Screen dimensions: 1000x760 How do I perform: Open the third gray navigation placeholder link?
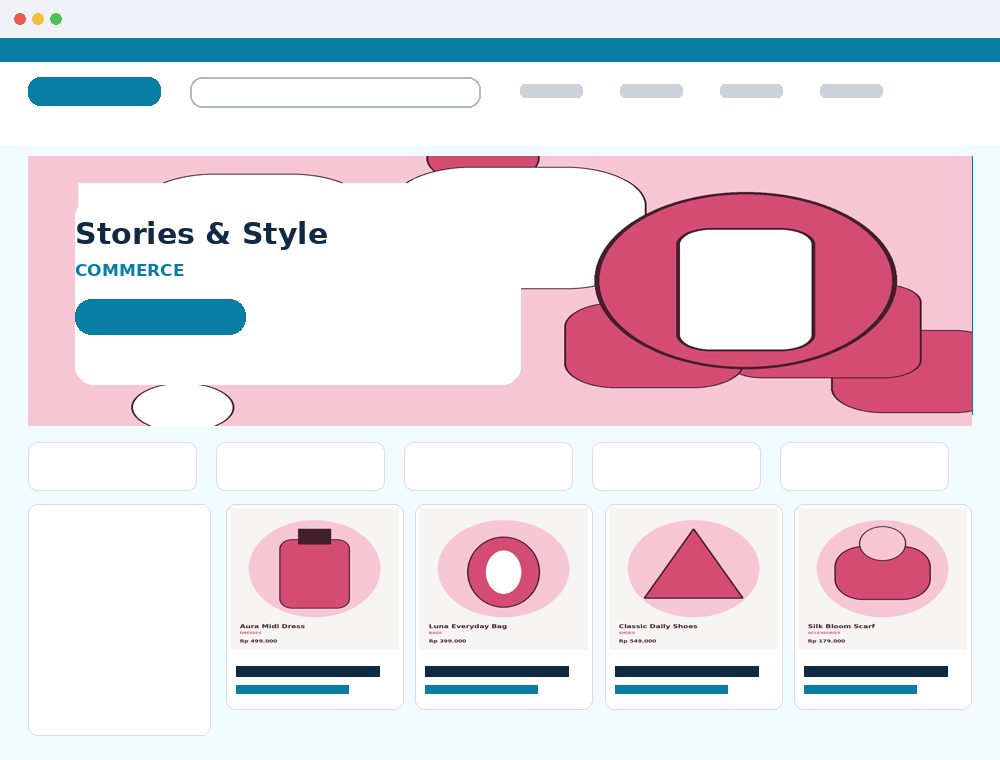pyautogui.click(x=751, y=91)
